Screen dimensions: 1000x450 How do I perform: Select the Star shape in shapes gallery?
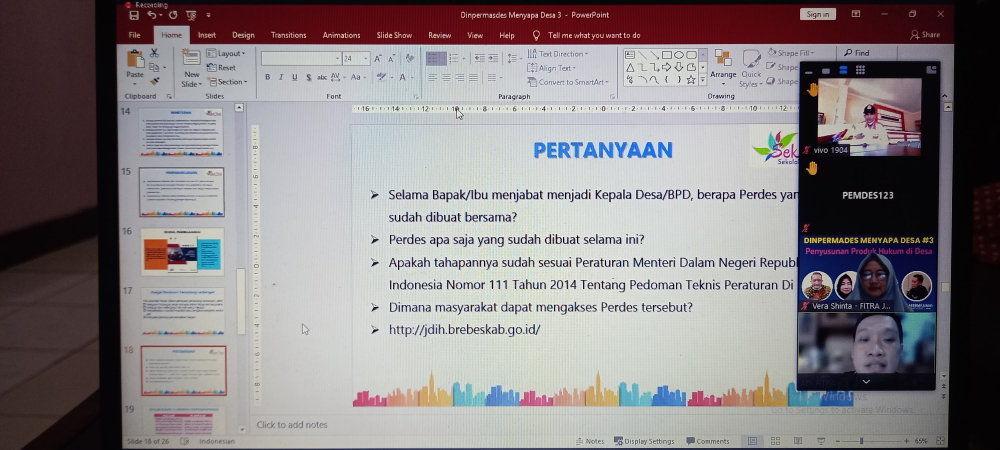[691, 80]
